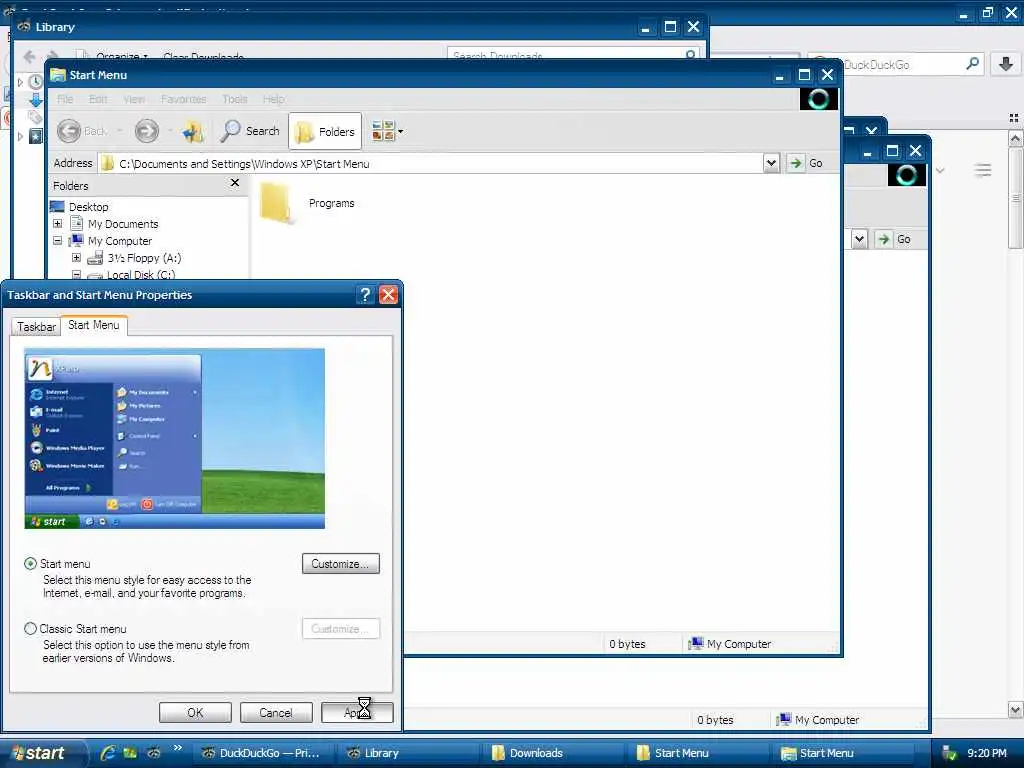Open address dropdown in background Explorer window

tap(859, 239)
